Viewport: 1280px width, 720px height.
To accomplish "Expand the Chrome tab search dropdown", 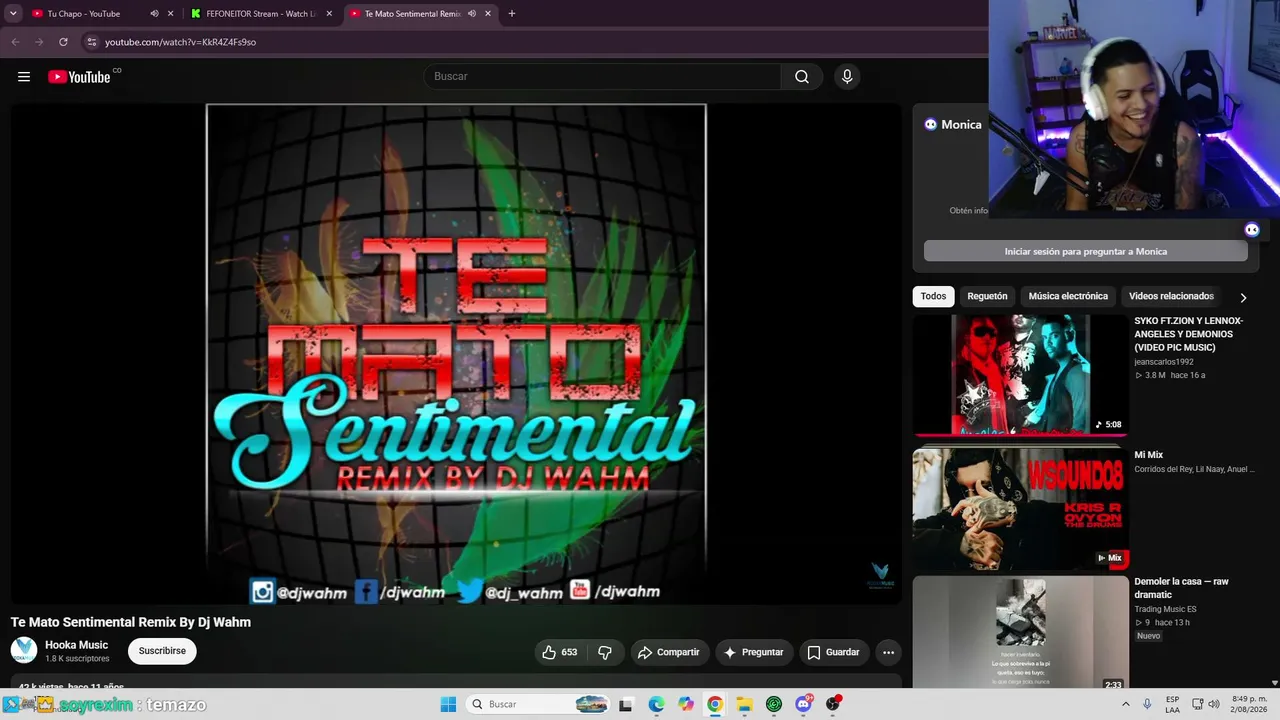I will click(x=13, y=14).
